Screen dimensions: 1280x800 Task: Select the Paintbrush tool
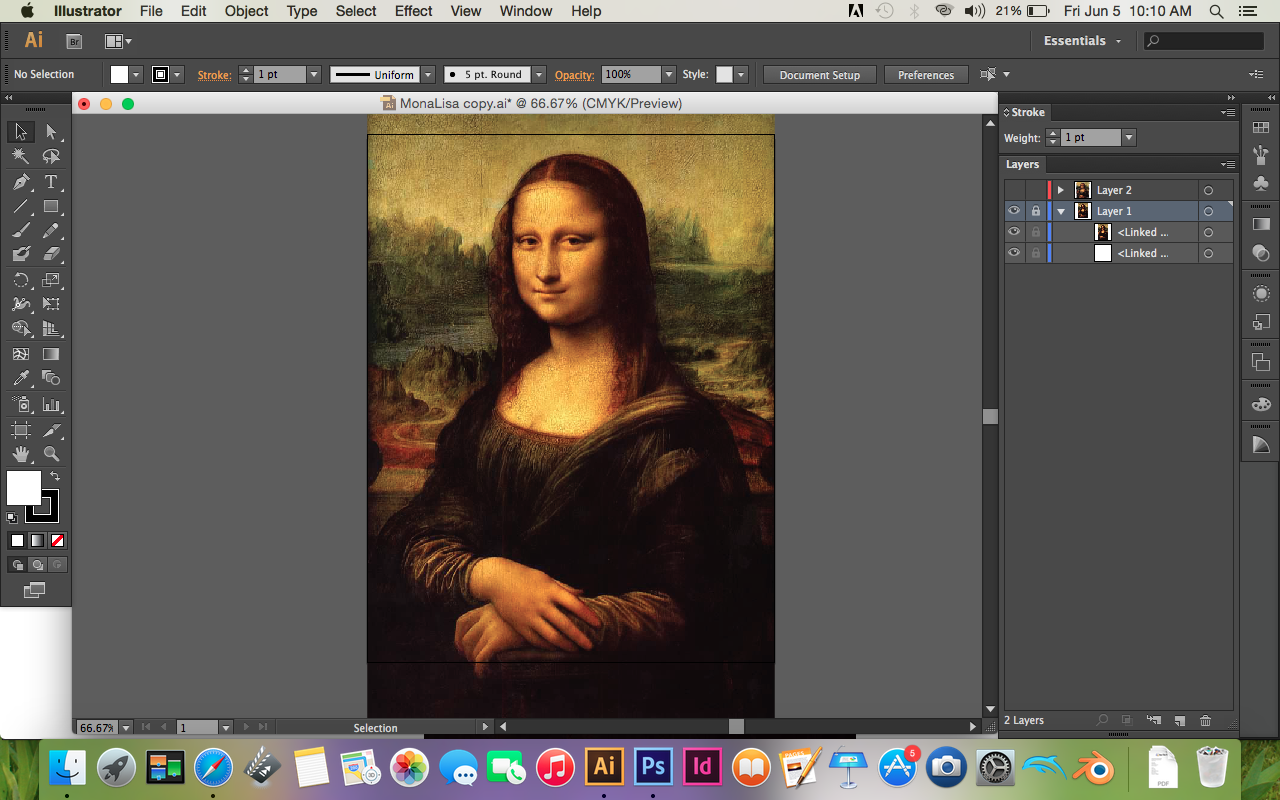click(x=20, y=231)
